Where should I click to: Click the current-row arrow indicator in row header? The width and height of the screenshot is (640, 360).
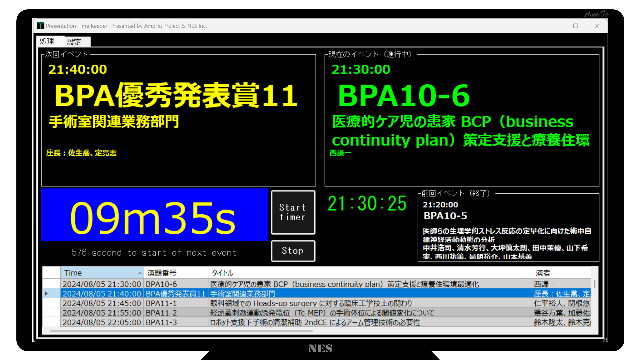point(47,293)
